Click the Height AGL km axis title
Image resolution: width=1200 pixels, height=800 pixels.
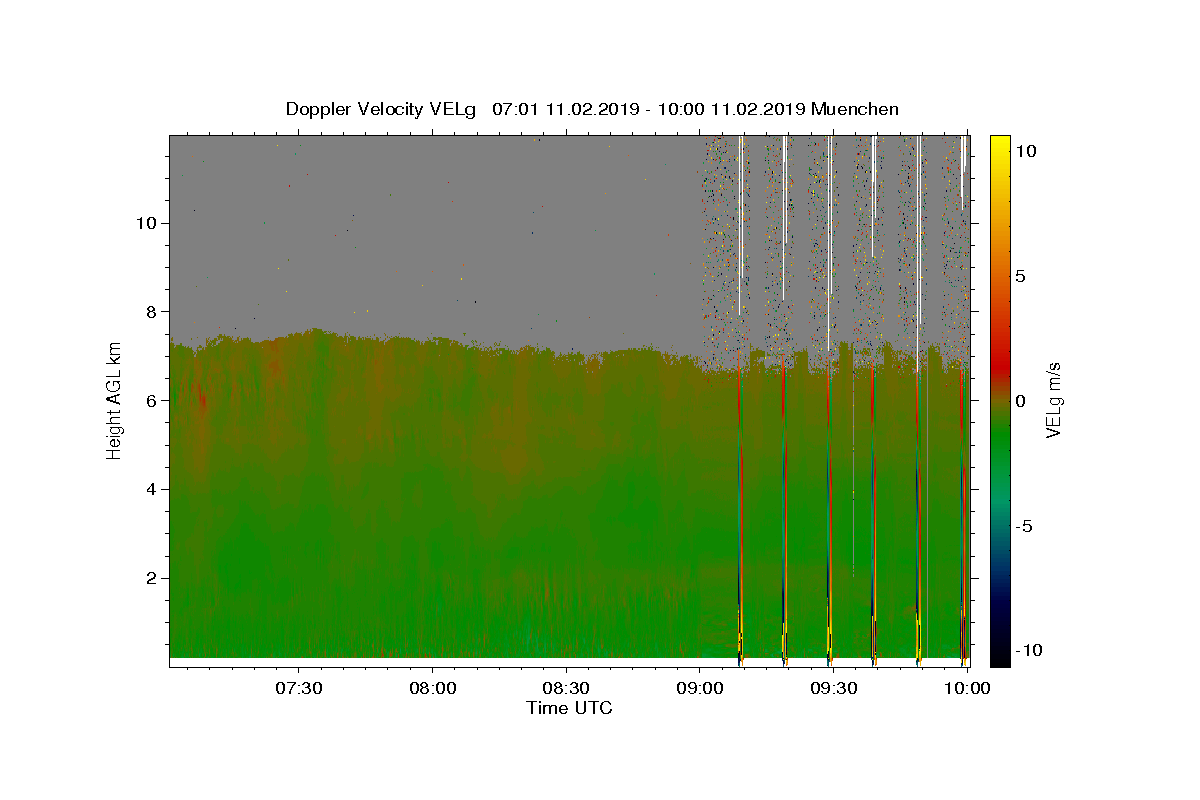[114, 399]
